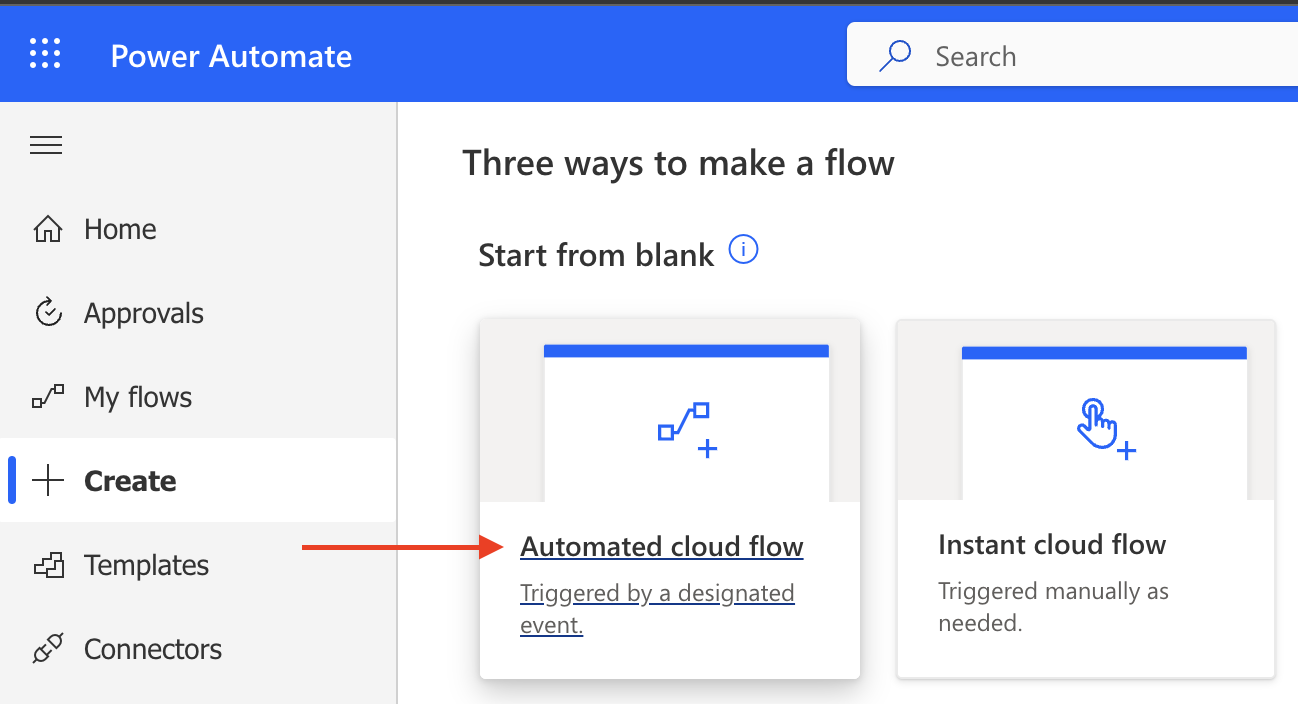Image resolution: width=1298 pixels, height=704 pixels.
Task: Click the Triggered manually as needed text
Action: [x=1053, y=607]
